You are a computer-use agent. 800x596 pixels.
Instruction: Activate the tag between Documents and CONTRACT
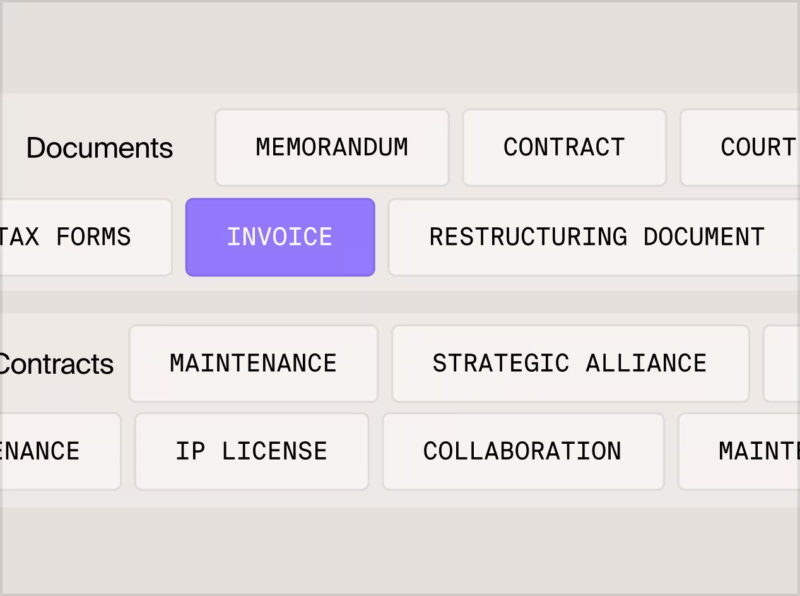click(x=332, y=148)
